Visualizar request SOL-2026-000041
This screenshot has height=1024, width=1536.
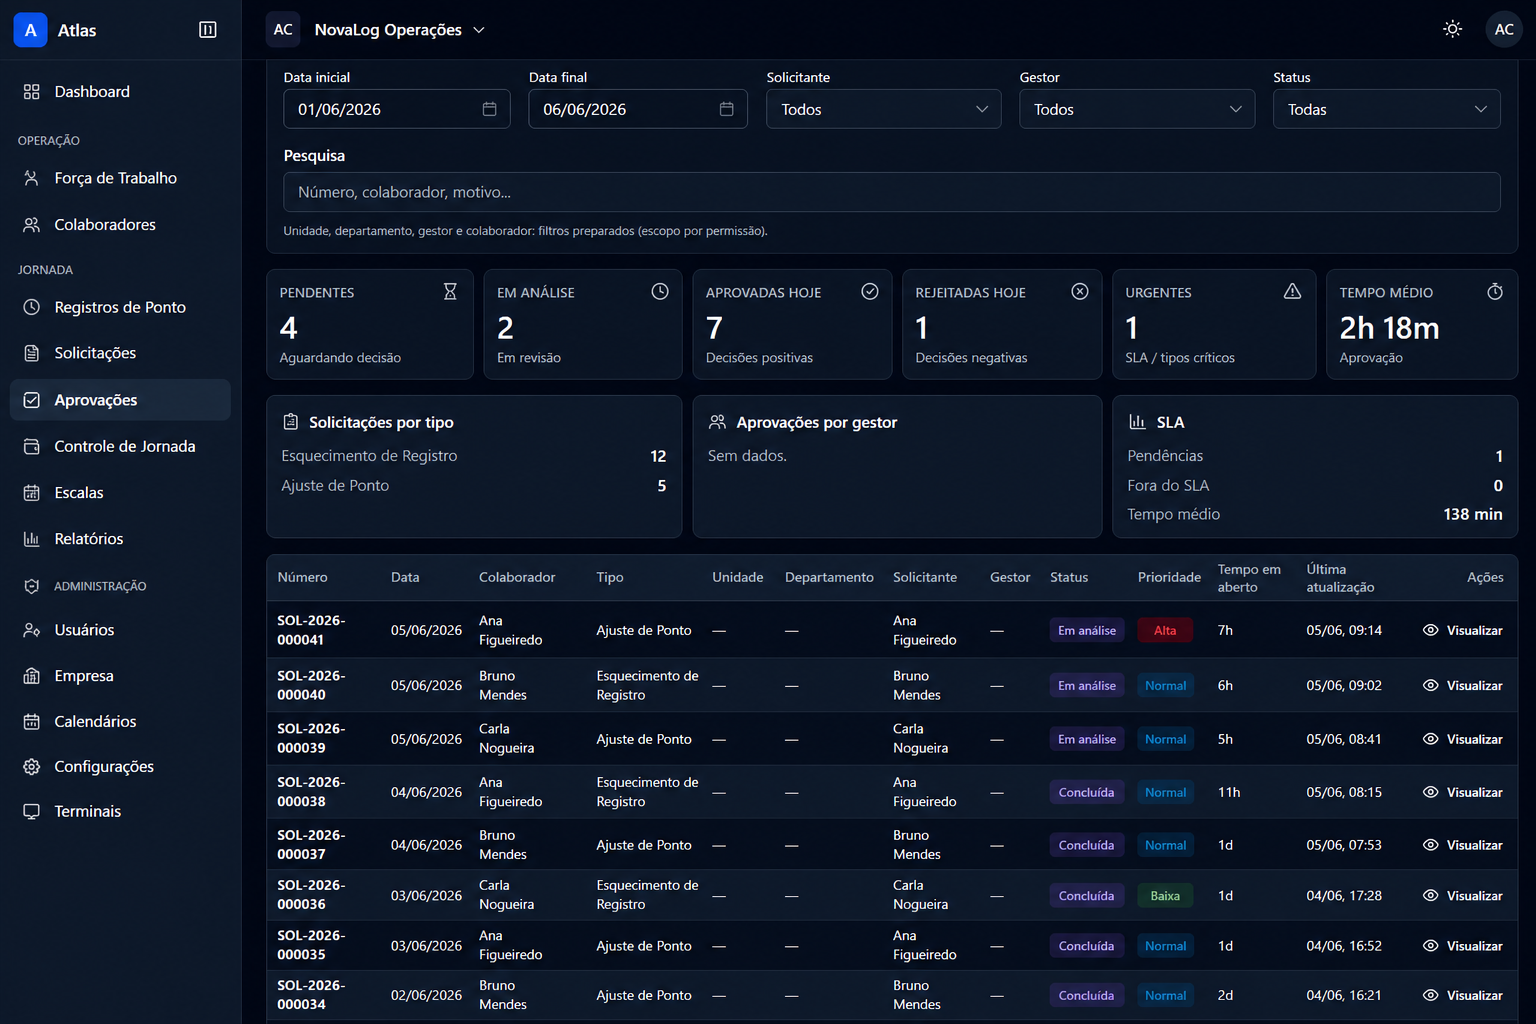coord(1462,630)
